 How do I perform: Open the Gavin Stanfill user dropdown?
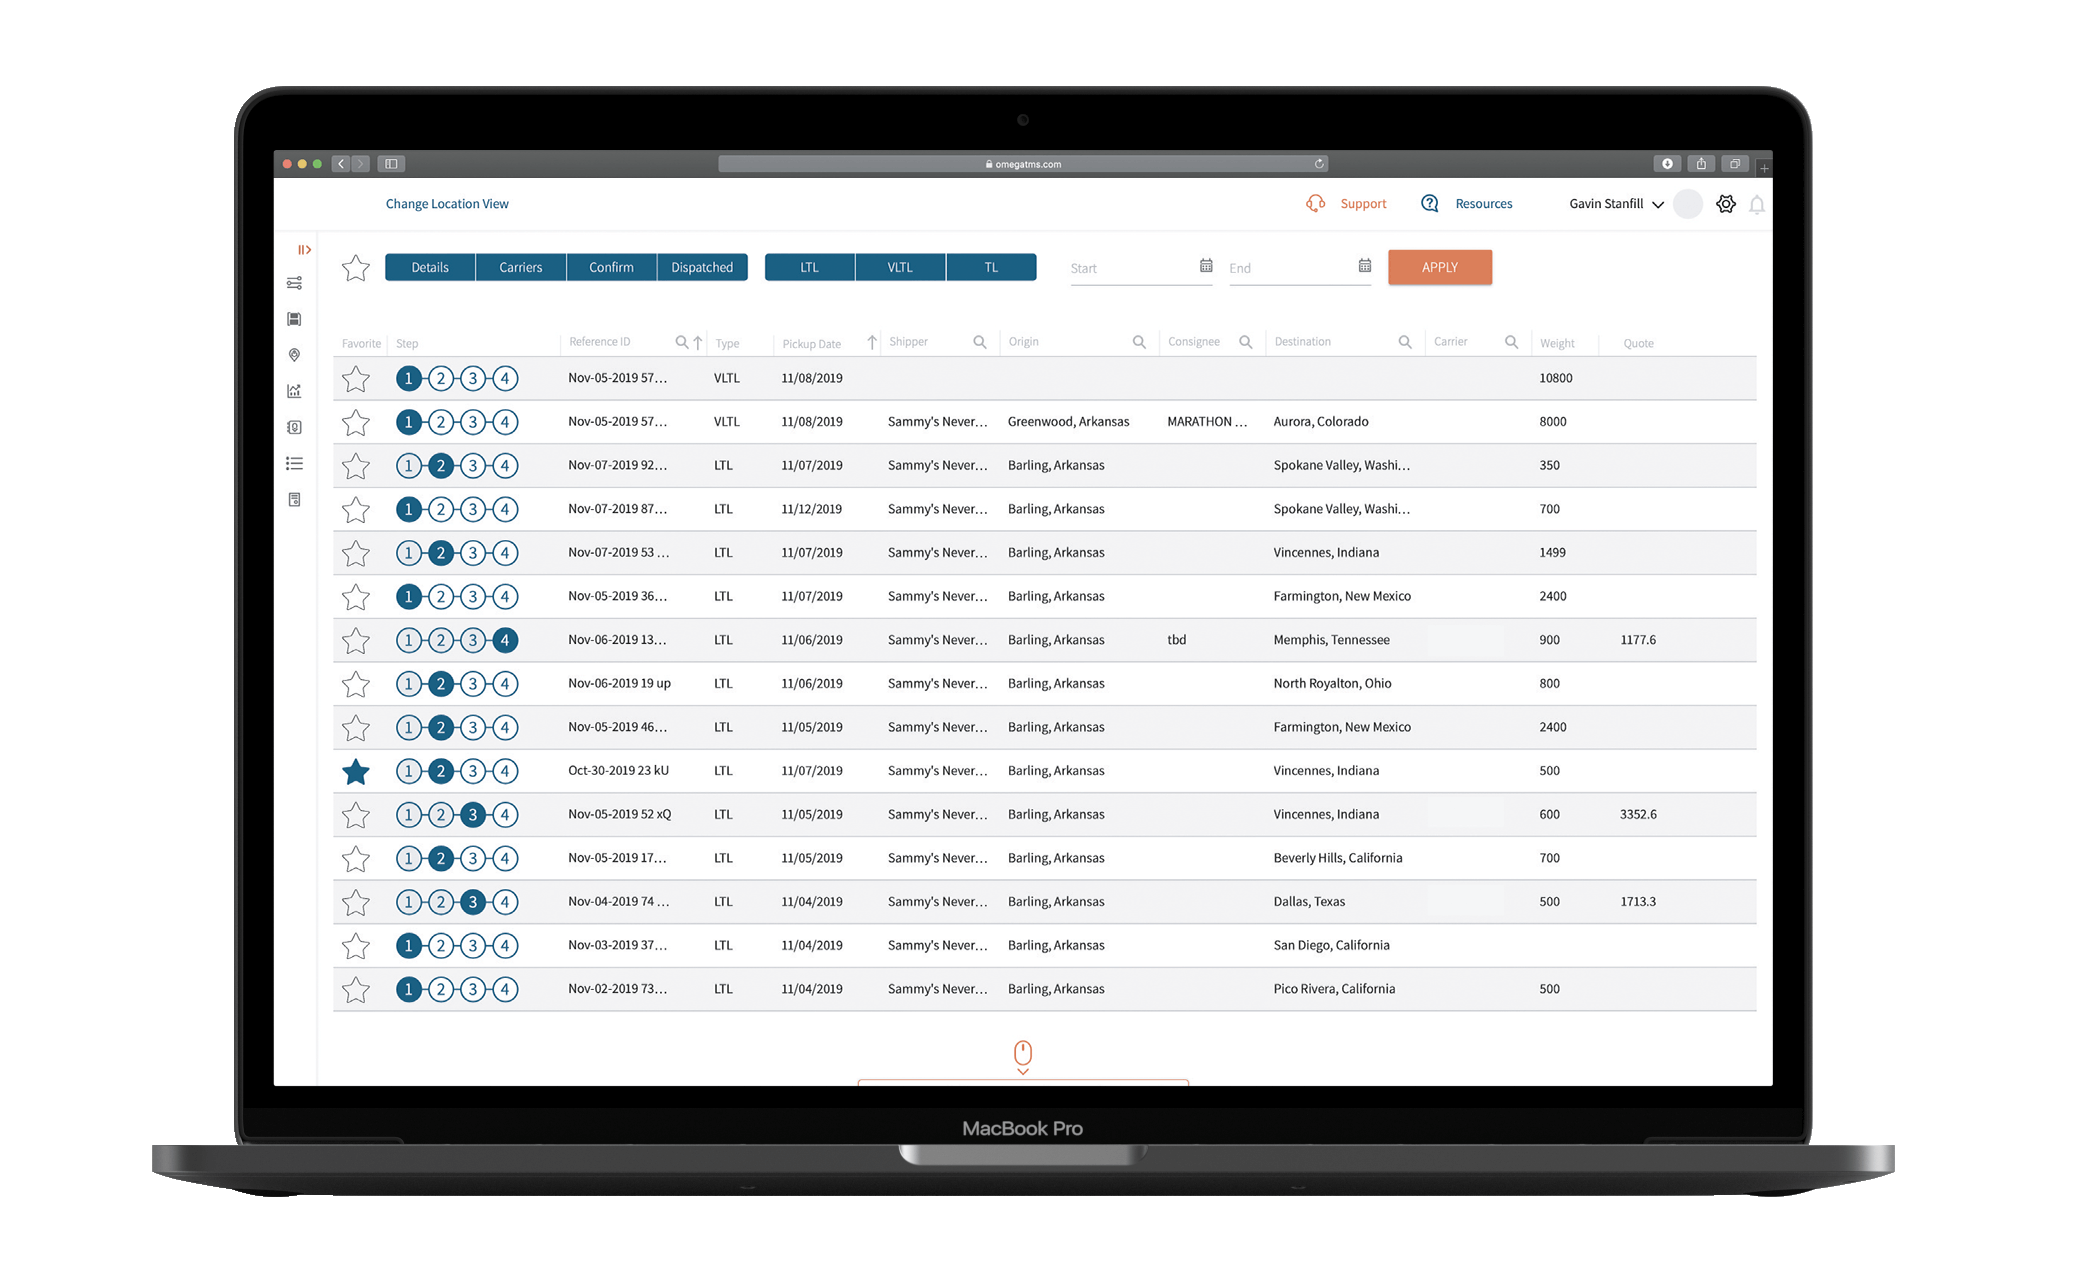[1616, 204]
